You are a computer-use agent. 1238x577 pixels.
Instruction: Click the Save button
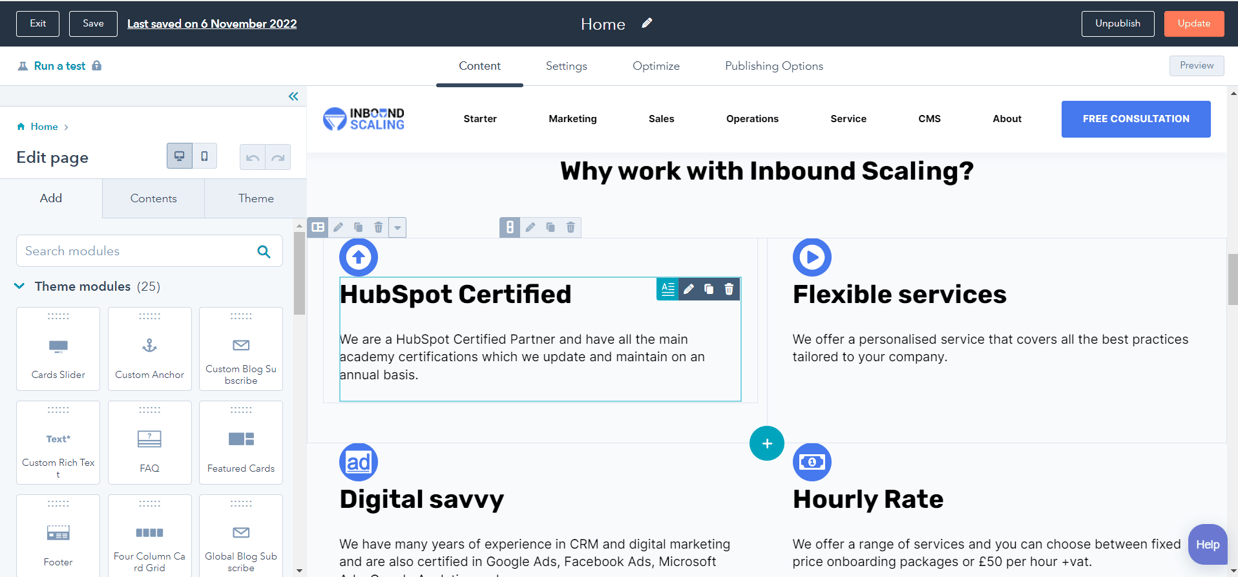pos(93,23)
